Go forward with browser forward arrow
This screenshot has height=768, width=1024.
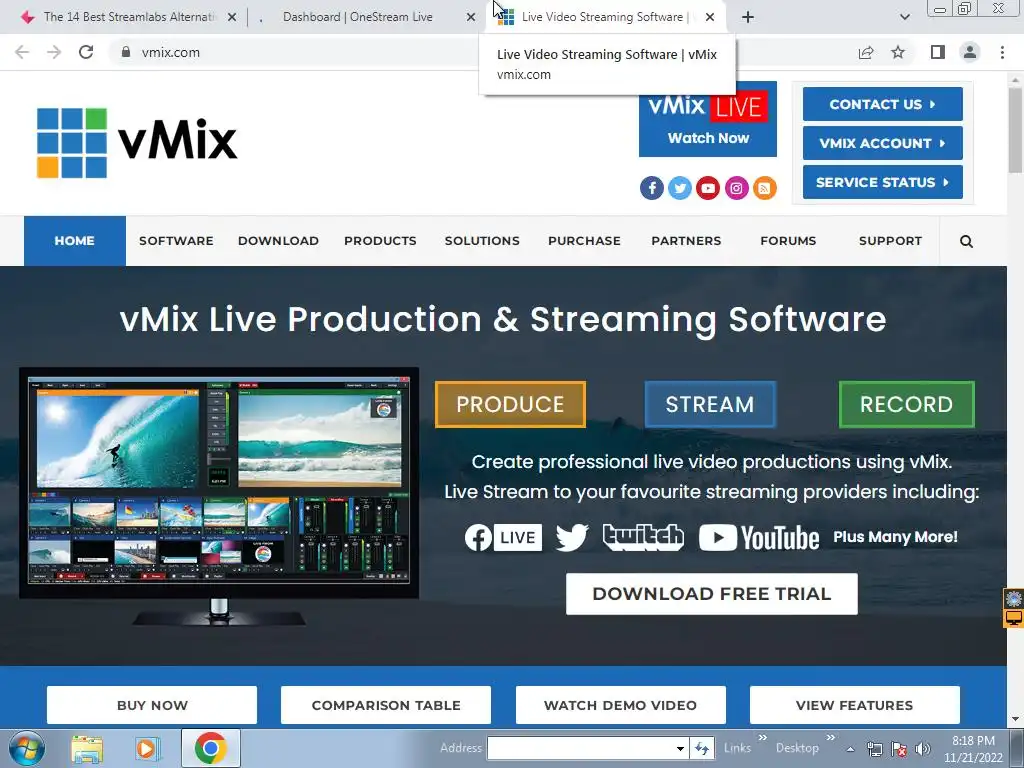click(54, 52)
